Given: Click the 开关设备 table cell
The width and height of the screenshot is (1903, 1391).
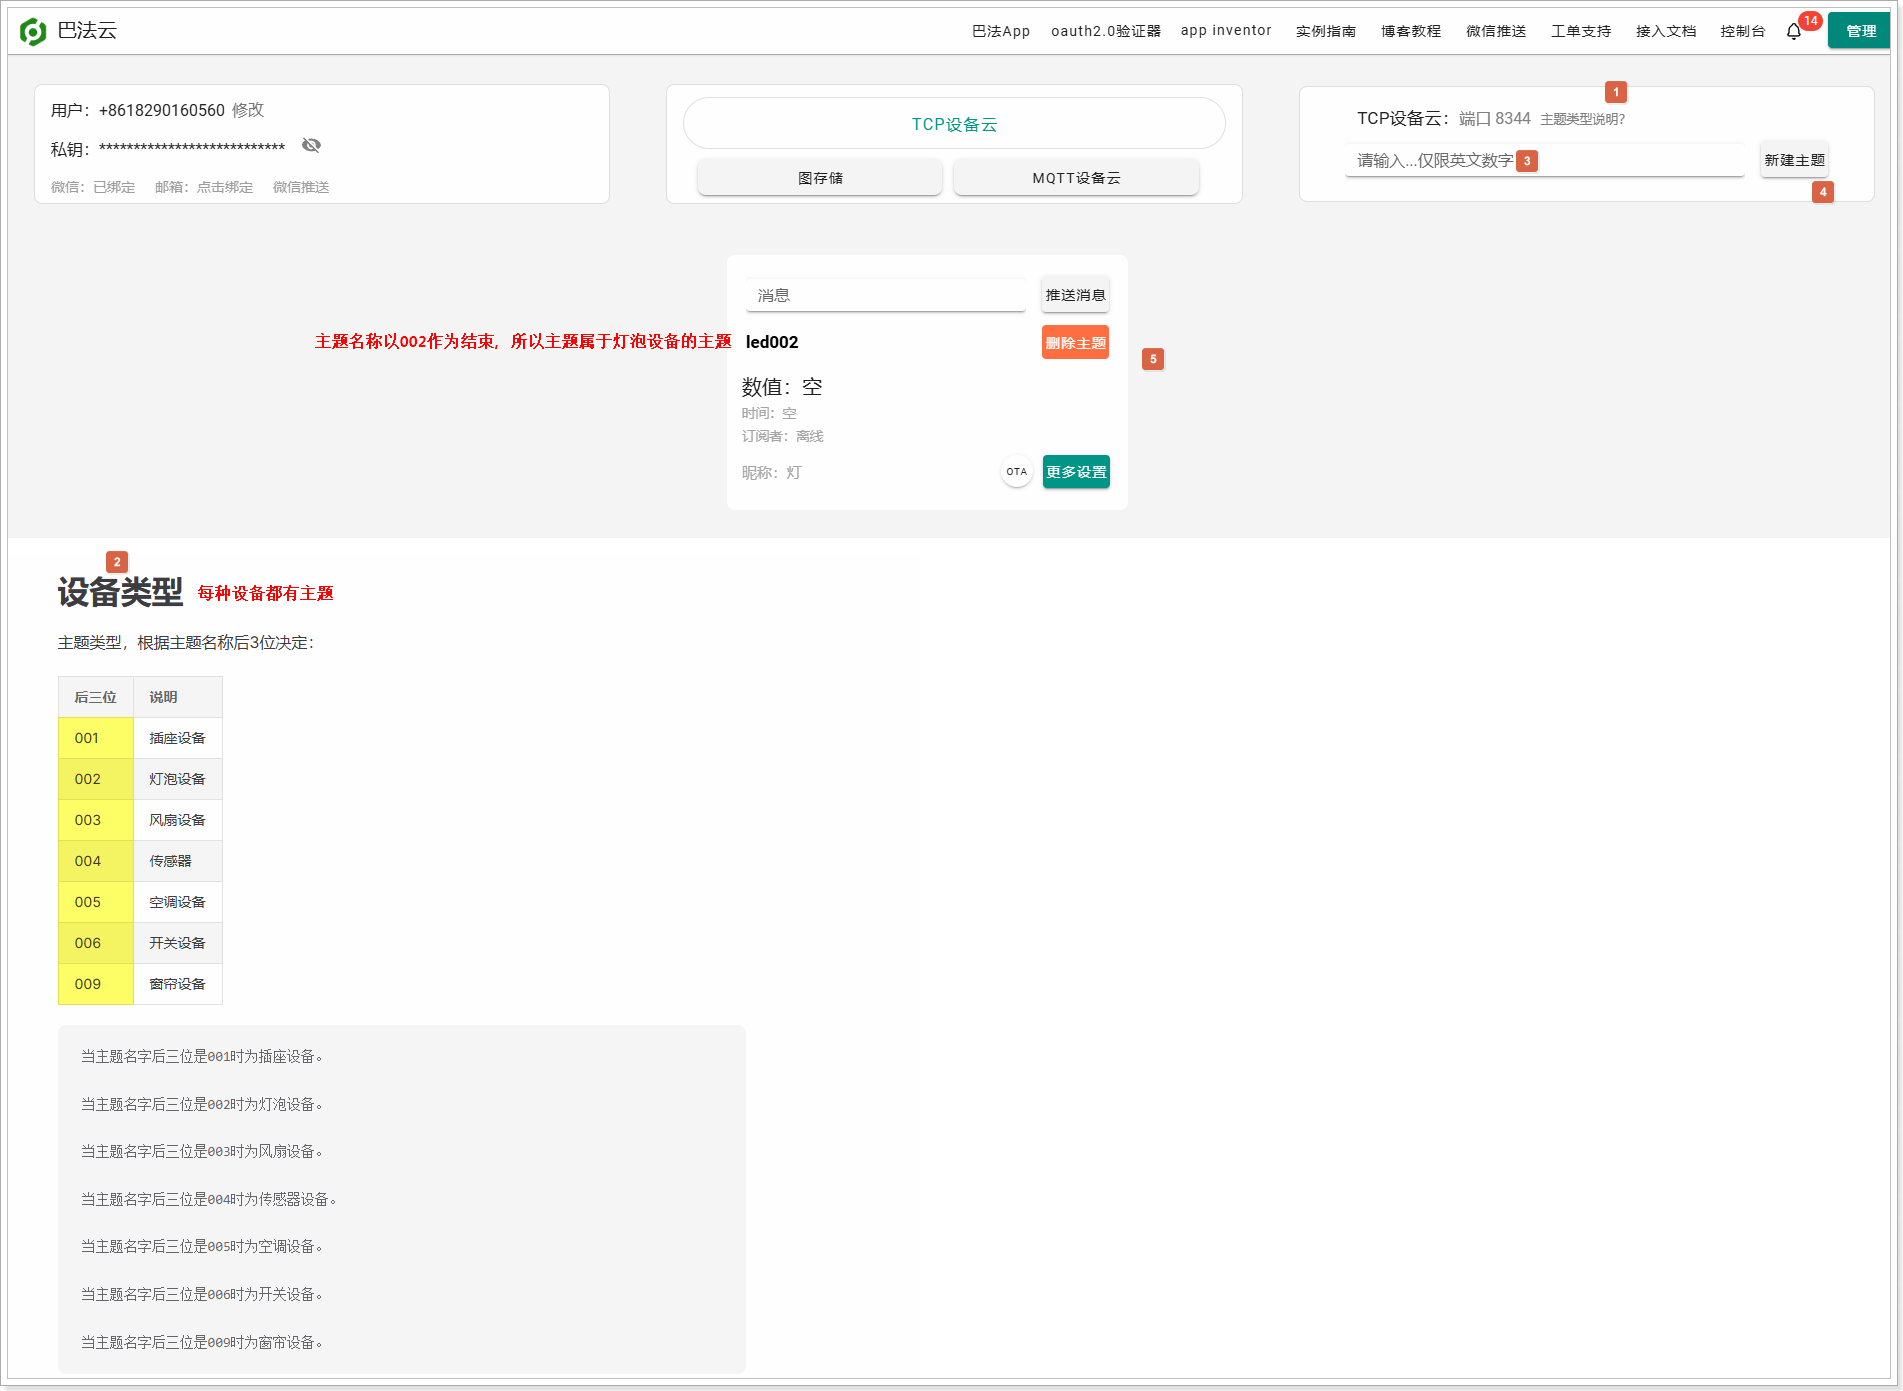Looking at the screenshot, I should (x=178, y=943).
